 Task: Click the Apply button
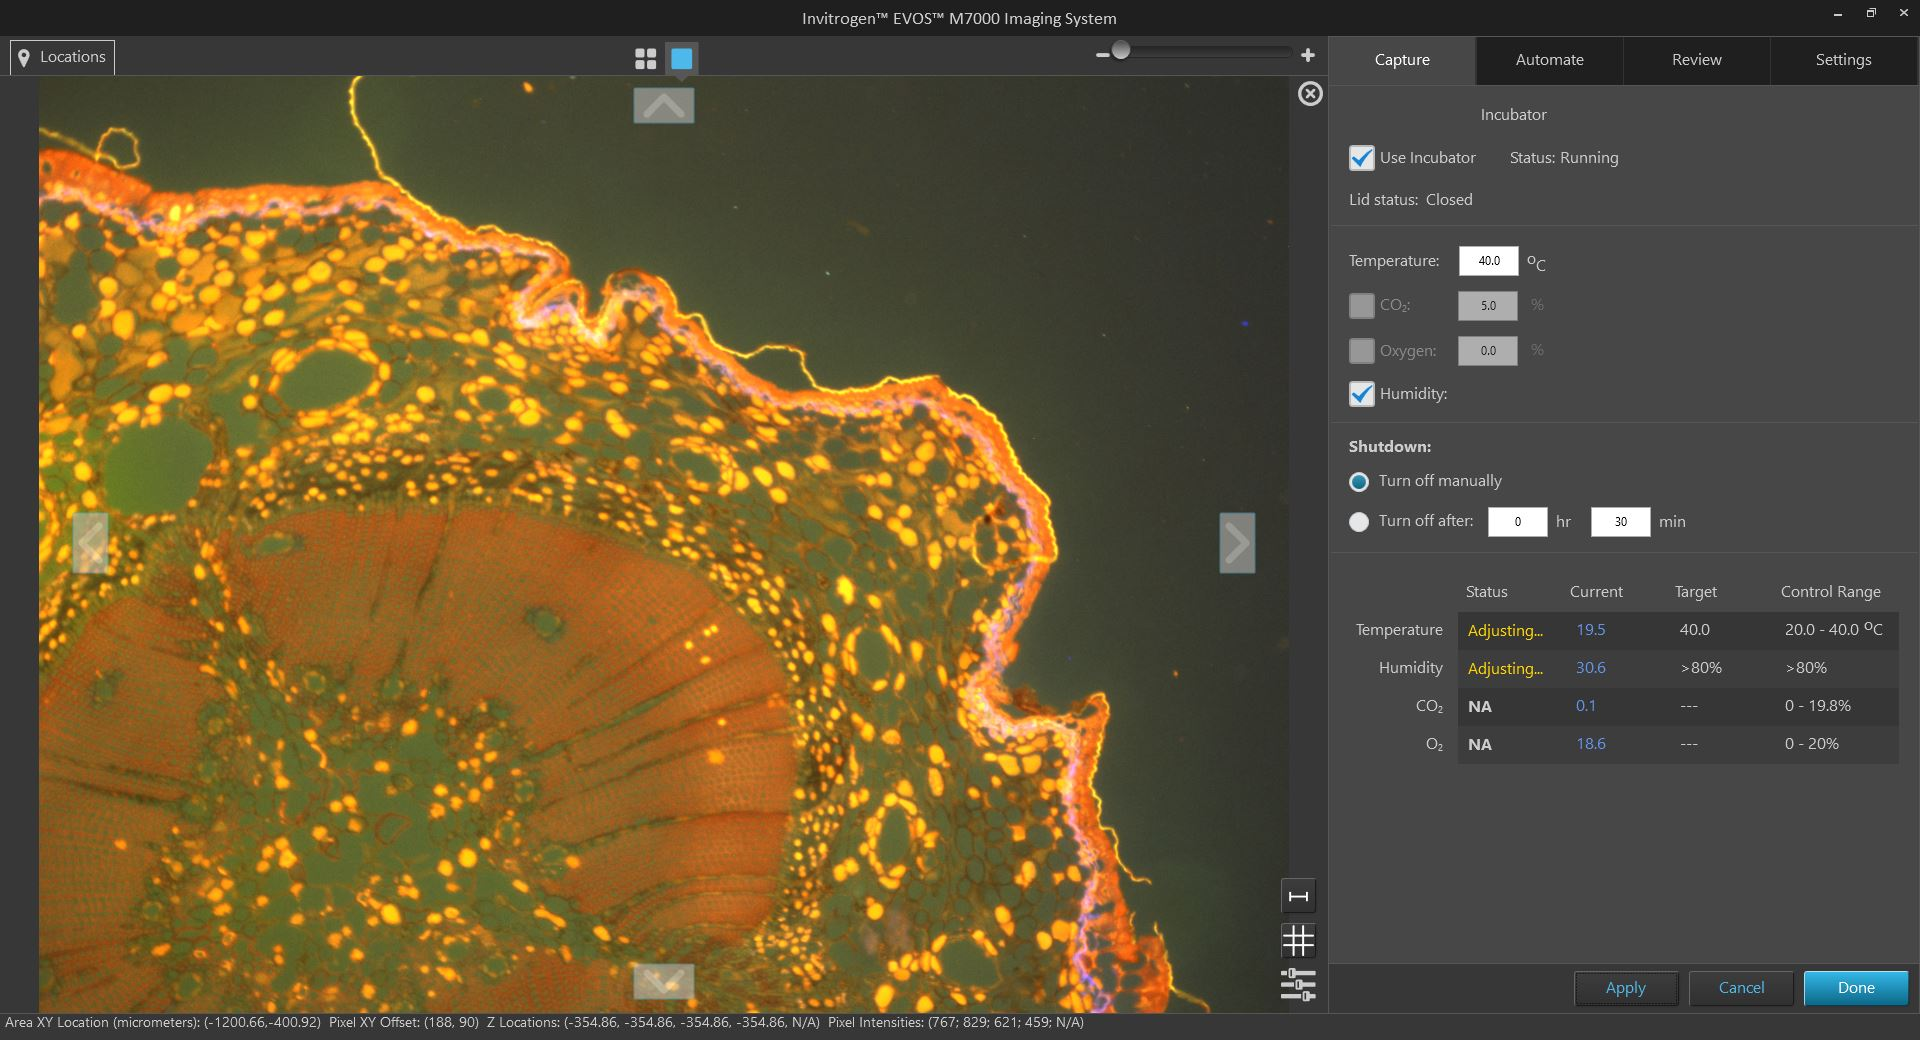1625,988
